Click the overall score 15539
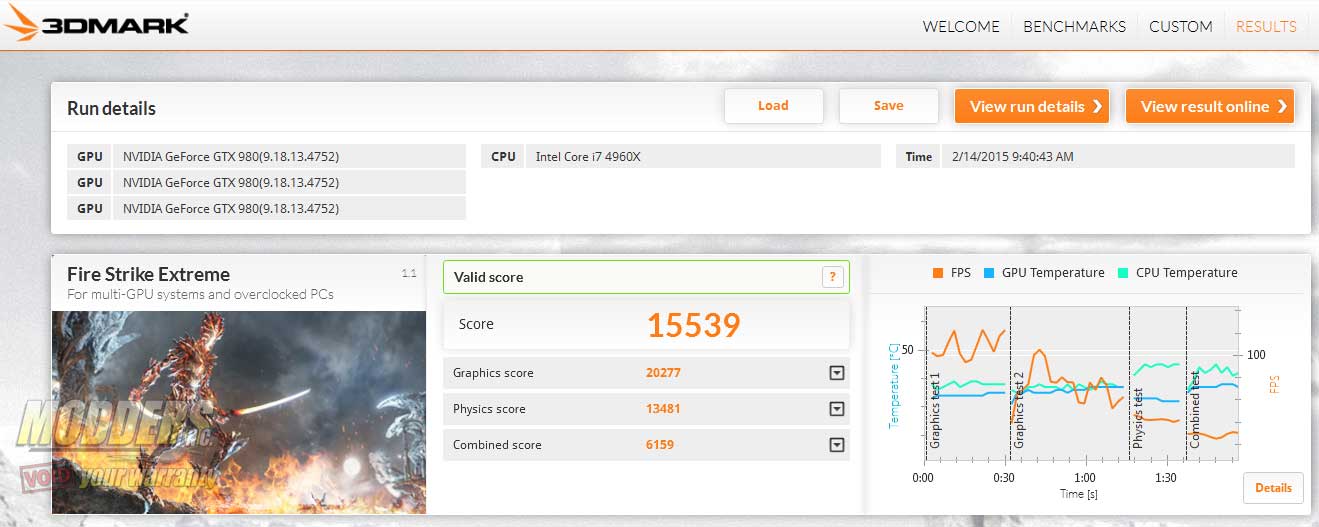 coord(693,325)
